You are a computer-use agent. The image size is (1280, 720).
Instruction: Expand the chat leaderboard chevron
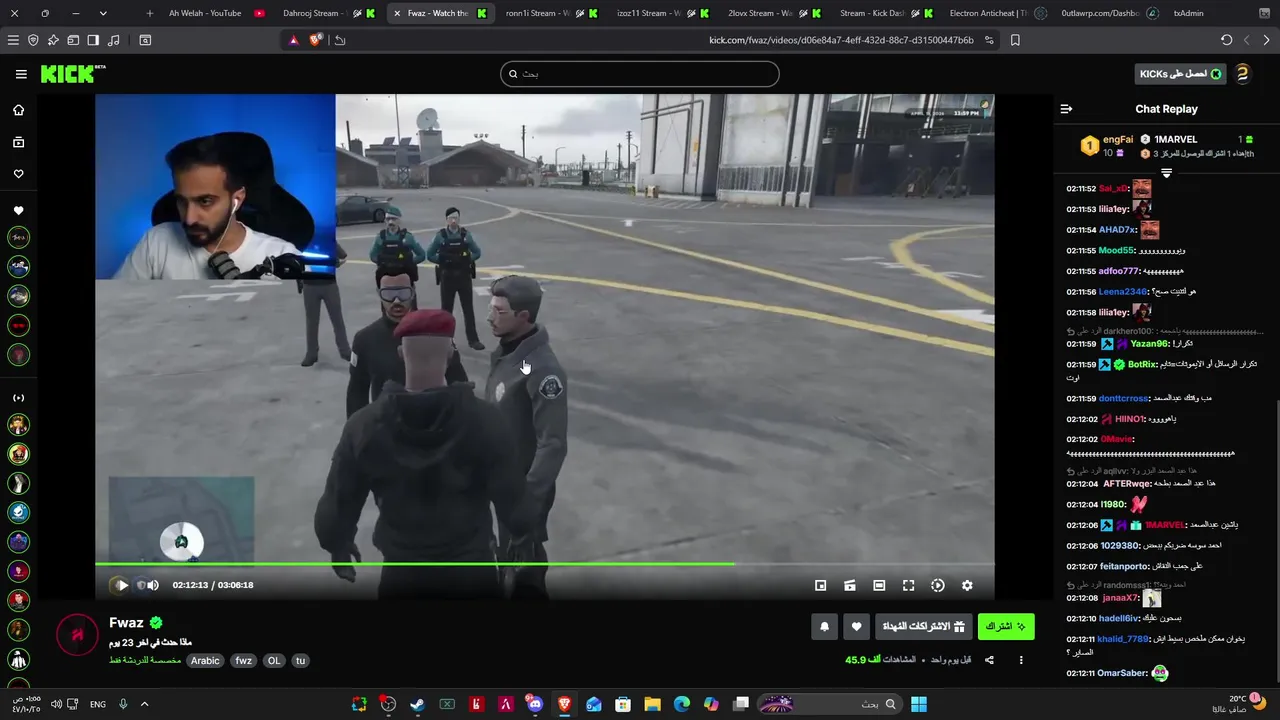click(1166, 173)
